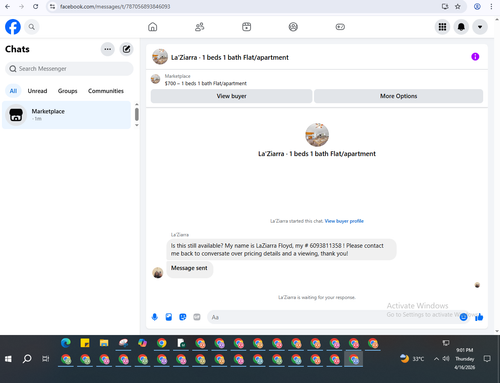500x383 pixels.
Task: Select the Communities chats filter
Action: [106, 91]
